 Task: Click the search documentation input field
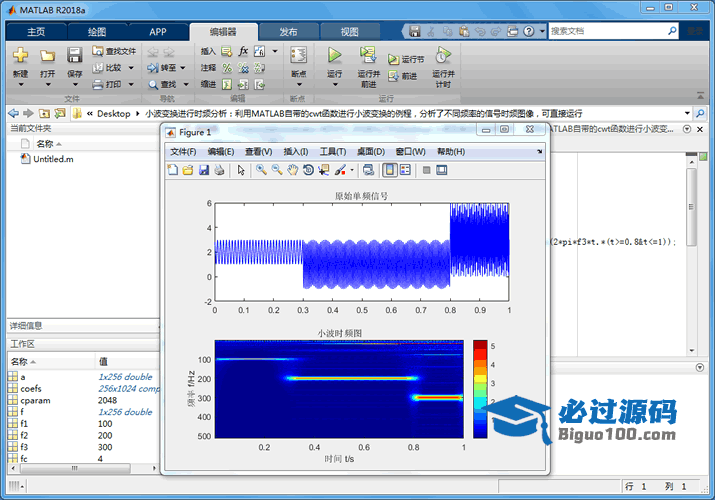[x=608, y=31]
